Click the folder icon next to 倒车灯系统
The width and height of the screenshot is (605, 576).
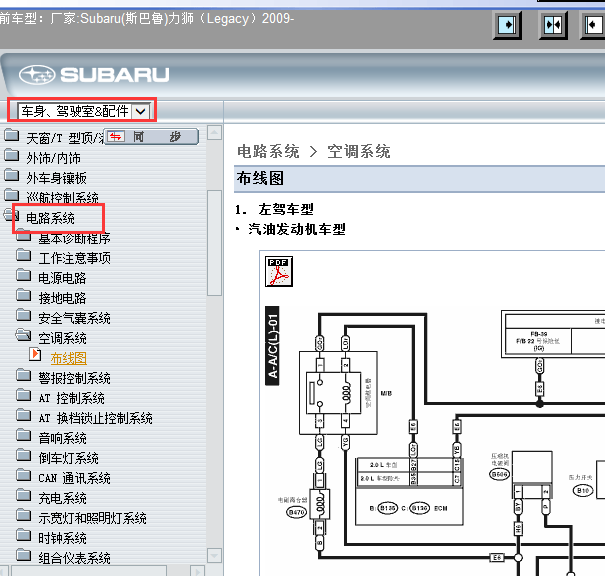pyautogui.click(x=24, y=455)
